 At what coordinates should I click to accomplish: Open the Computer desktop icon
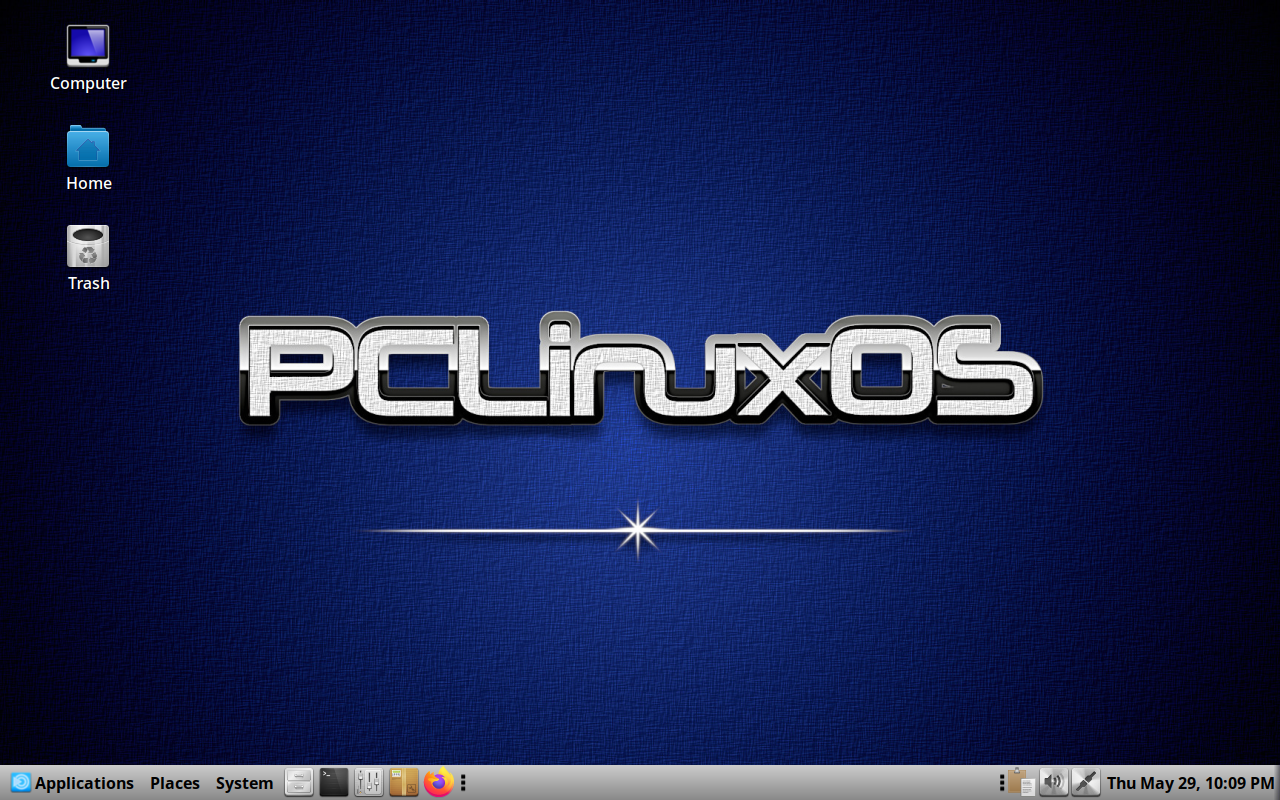(x=88, y=45)
